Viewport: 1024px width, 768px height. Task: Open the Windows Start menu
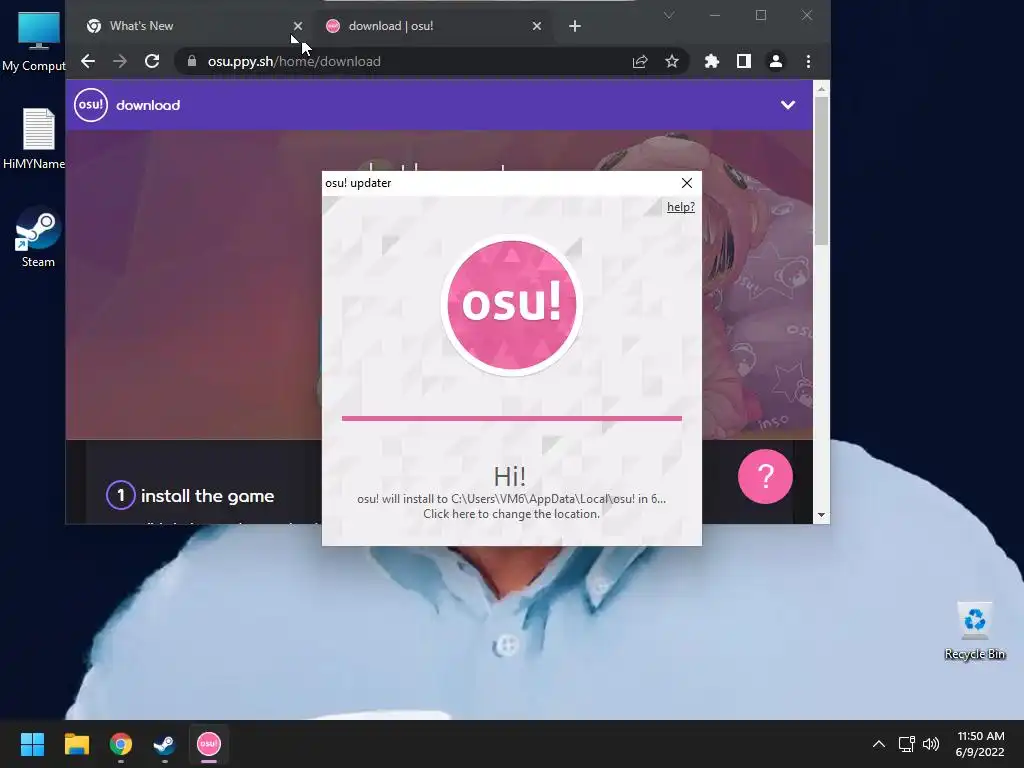click(x=32, y=744)
